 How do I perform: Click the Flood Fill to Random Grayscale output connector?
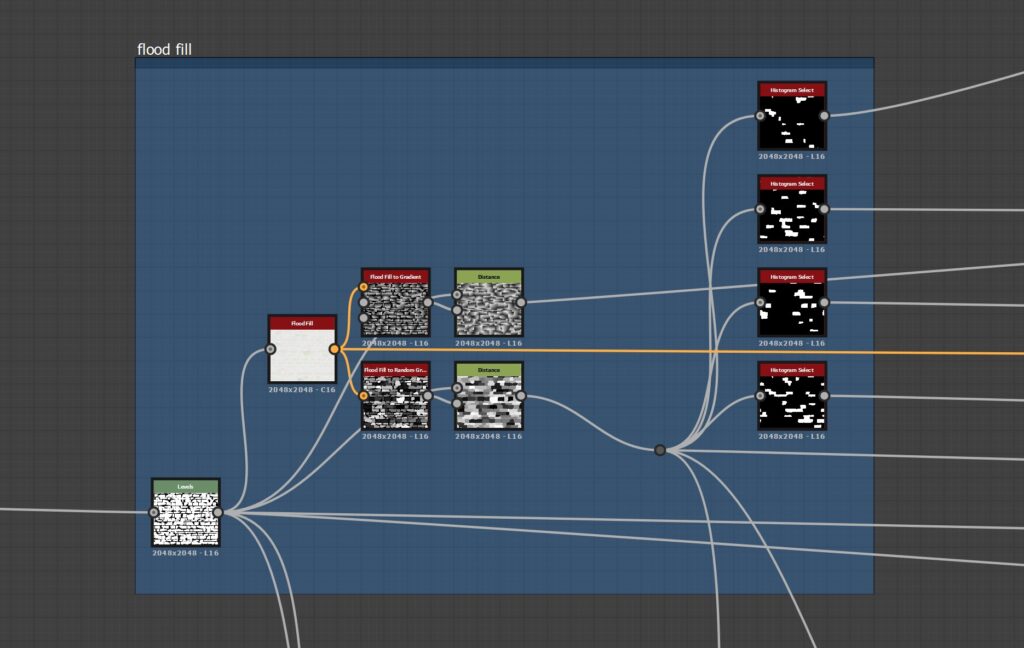[x=428, y=396]
